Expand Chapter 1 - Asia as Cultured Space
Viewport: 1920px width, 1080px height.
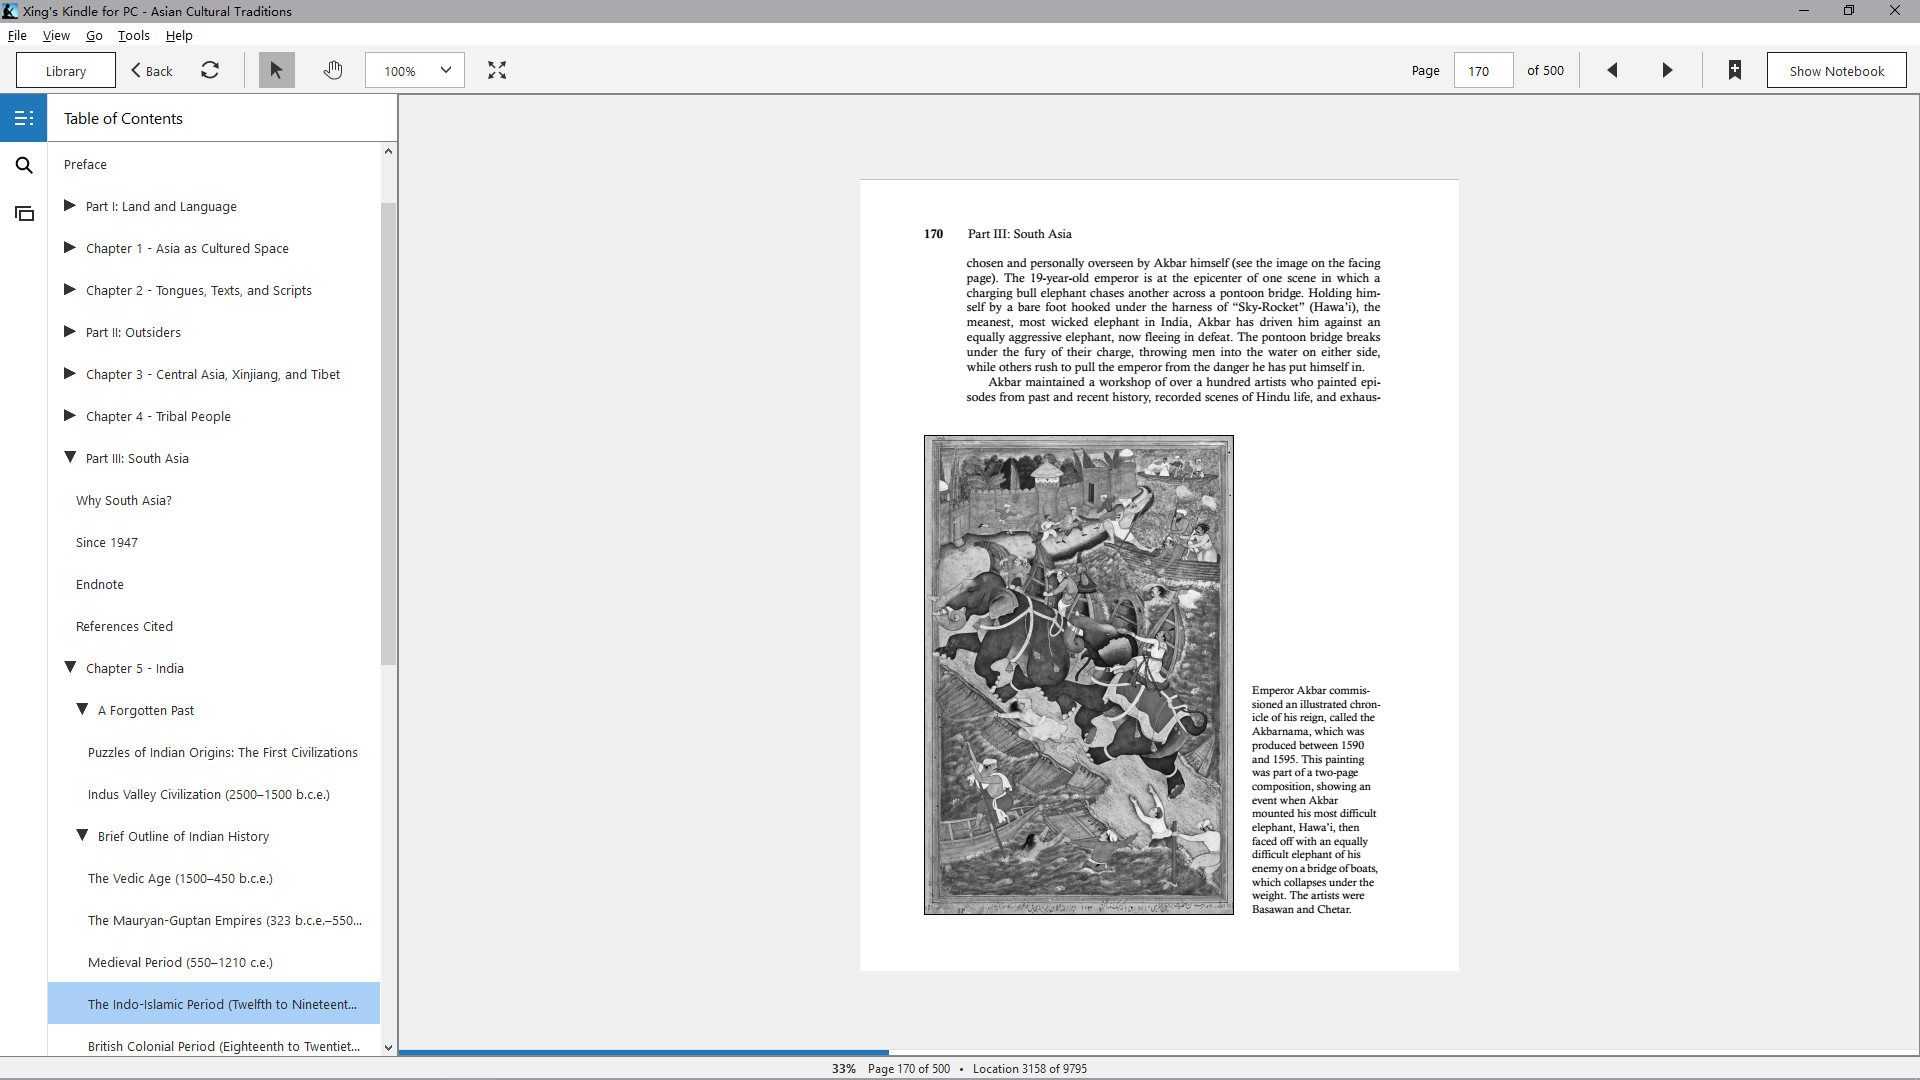(70, 248)
